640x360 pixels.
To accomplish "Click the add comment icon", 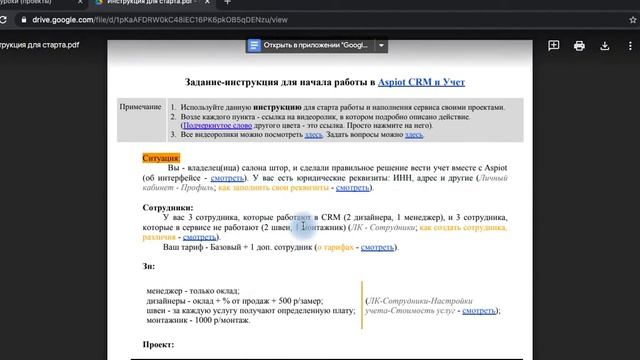I will [553, 45].
